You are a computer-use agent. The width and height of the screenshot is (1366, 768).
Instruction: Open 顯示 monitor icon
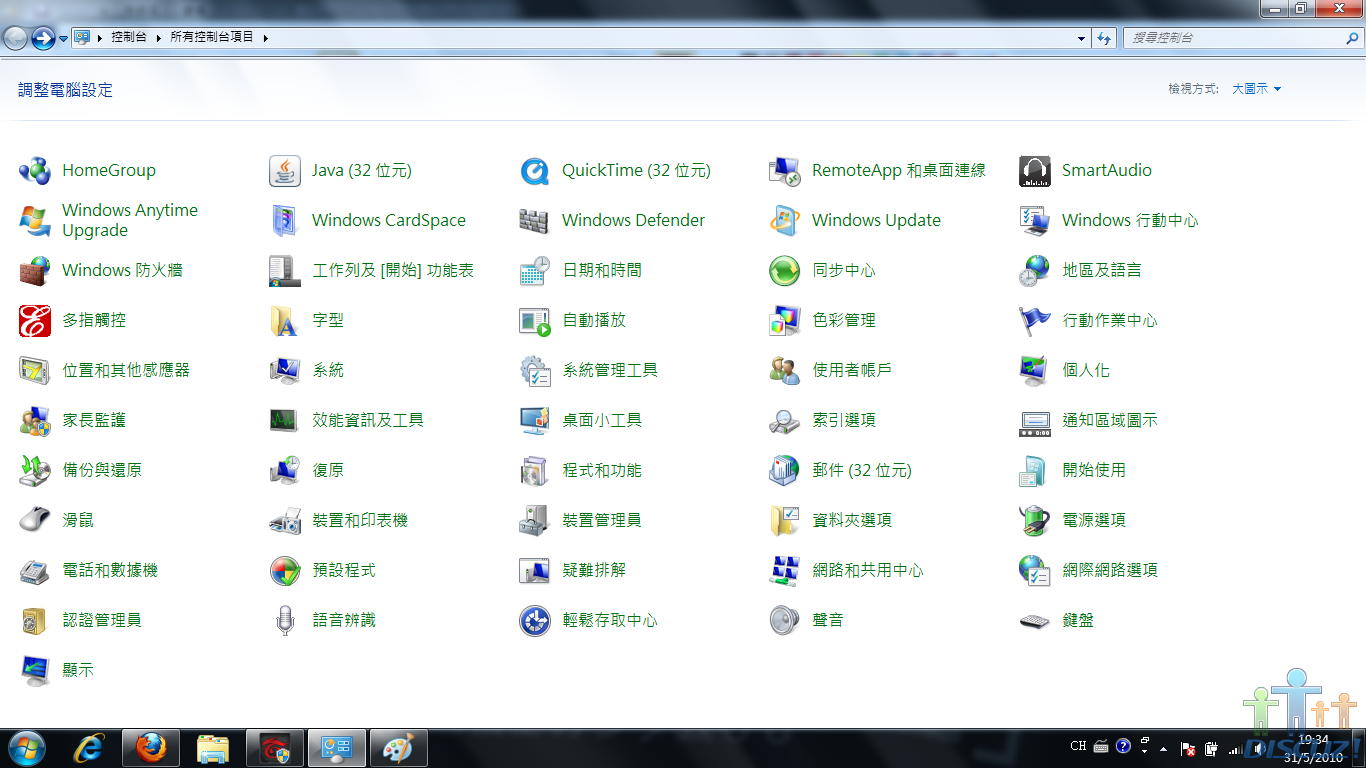(35, 671)
